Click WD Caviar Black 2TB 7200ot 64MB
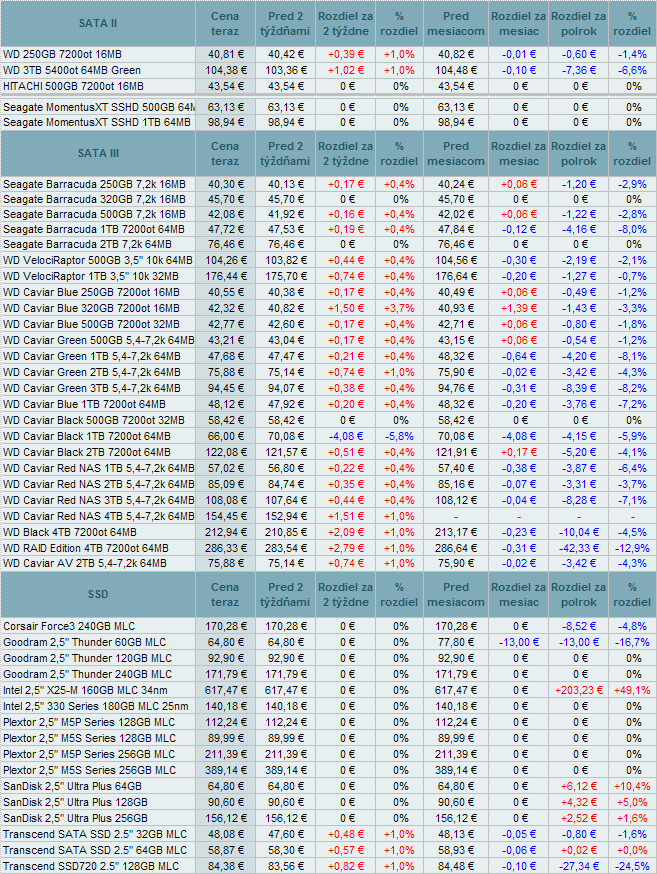This screenshot has width=657, height=874. tap(87, 452)
